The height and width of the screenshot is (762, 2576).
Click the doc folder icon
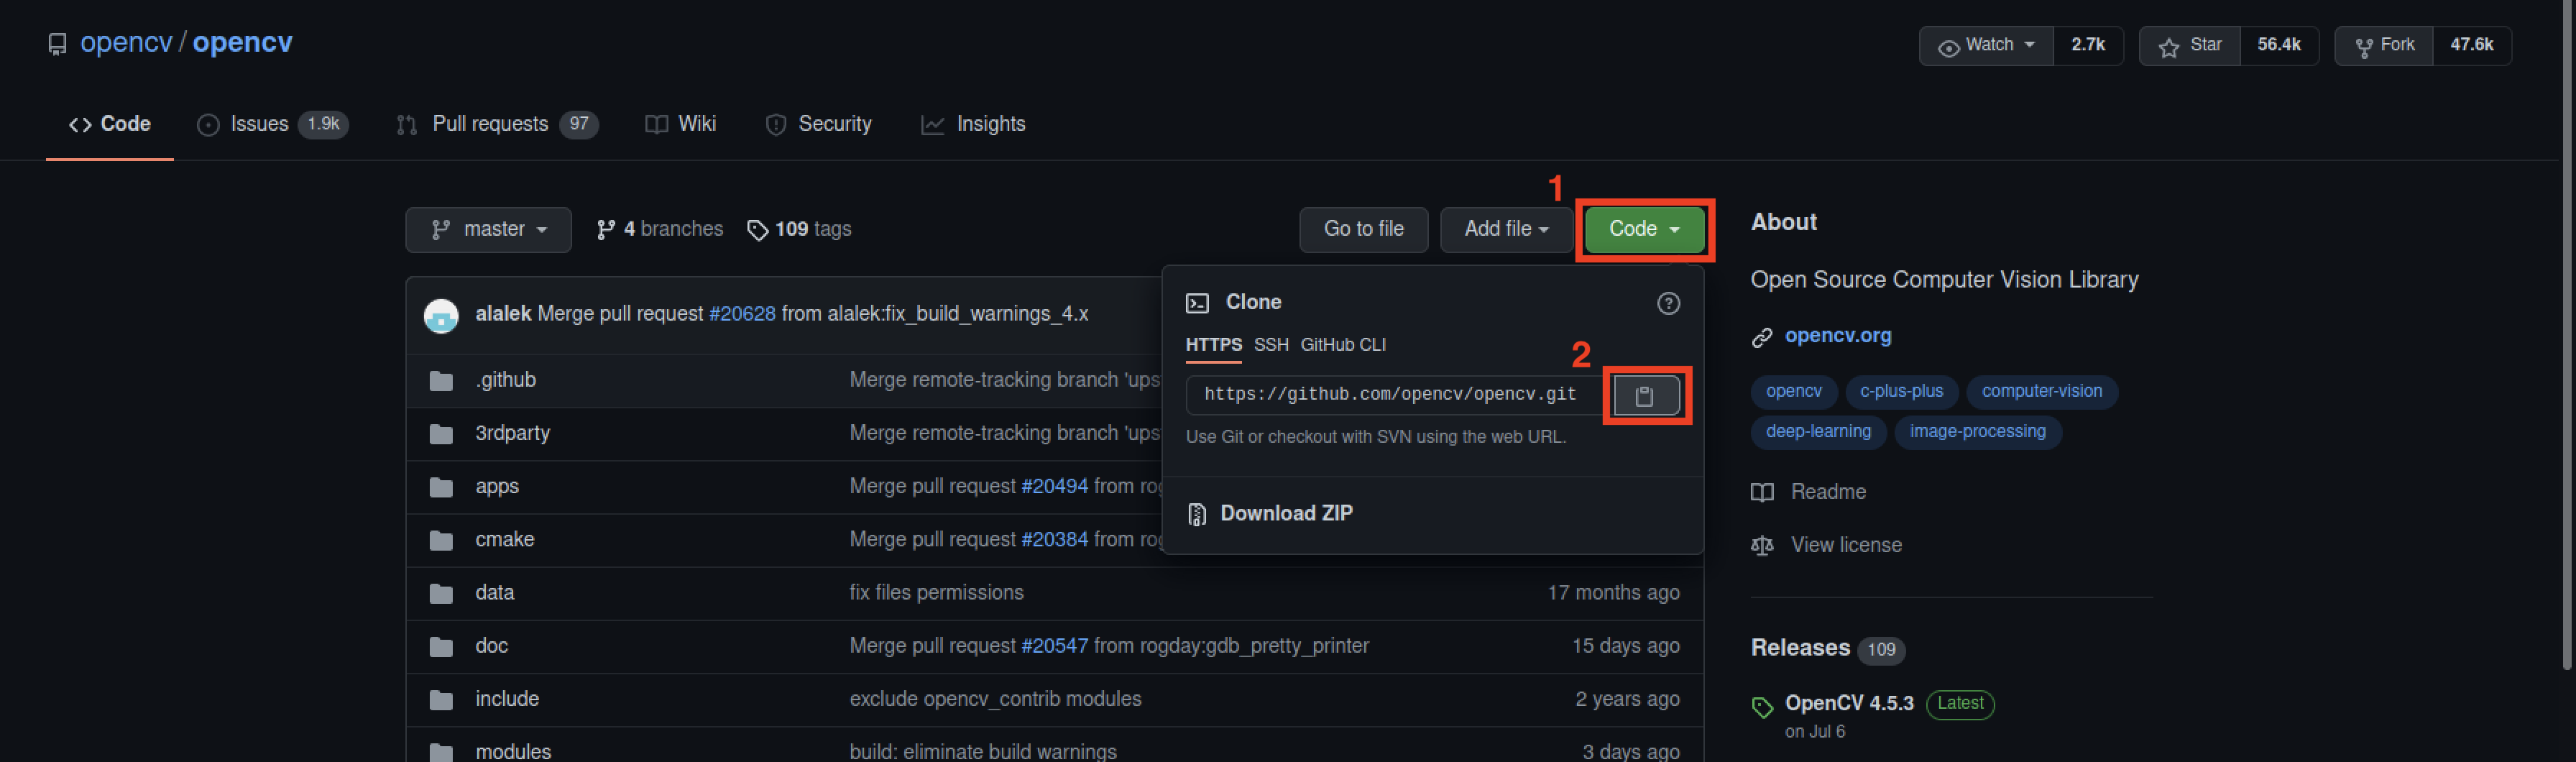(x=441, y=646)
